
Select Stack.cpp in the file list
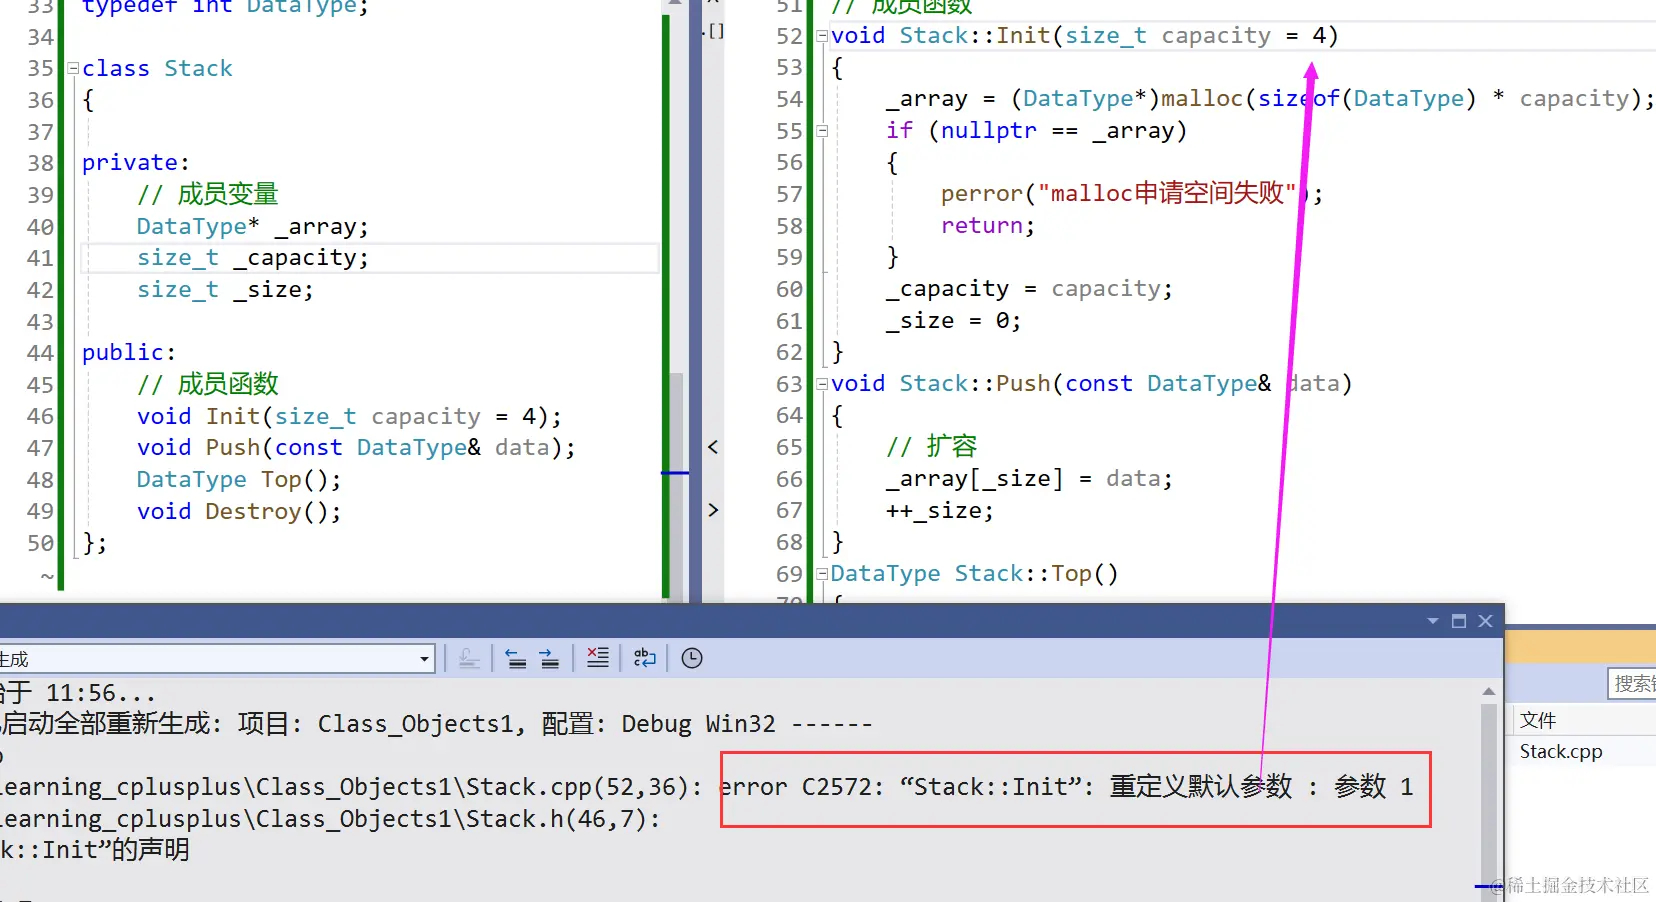(1561, 752)
